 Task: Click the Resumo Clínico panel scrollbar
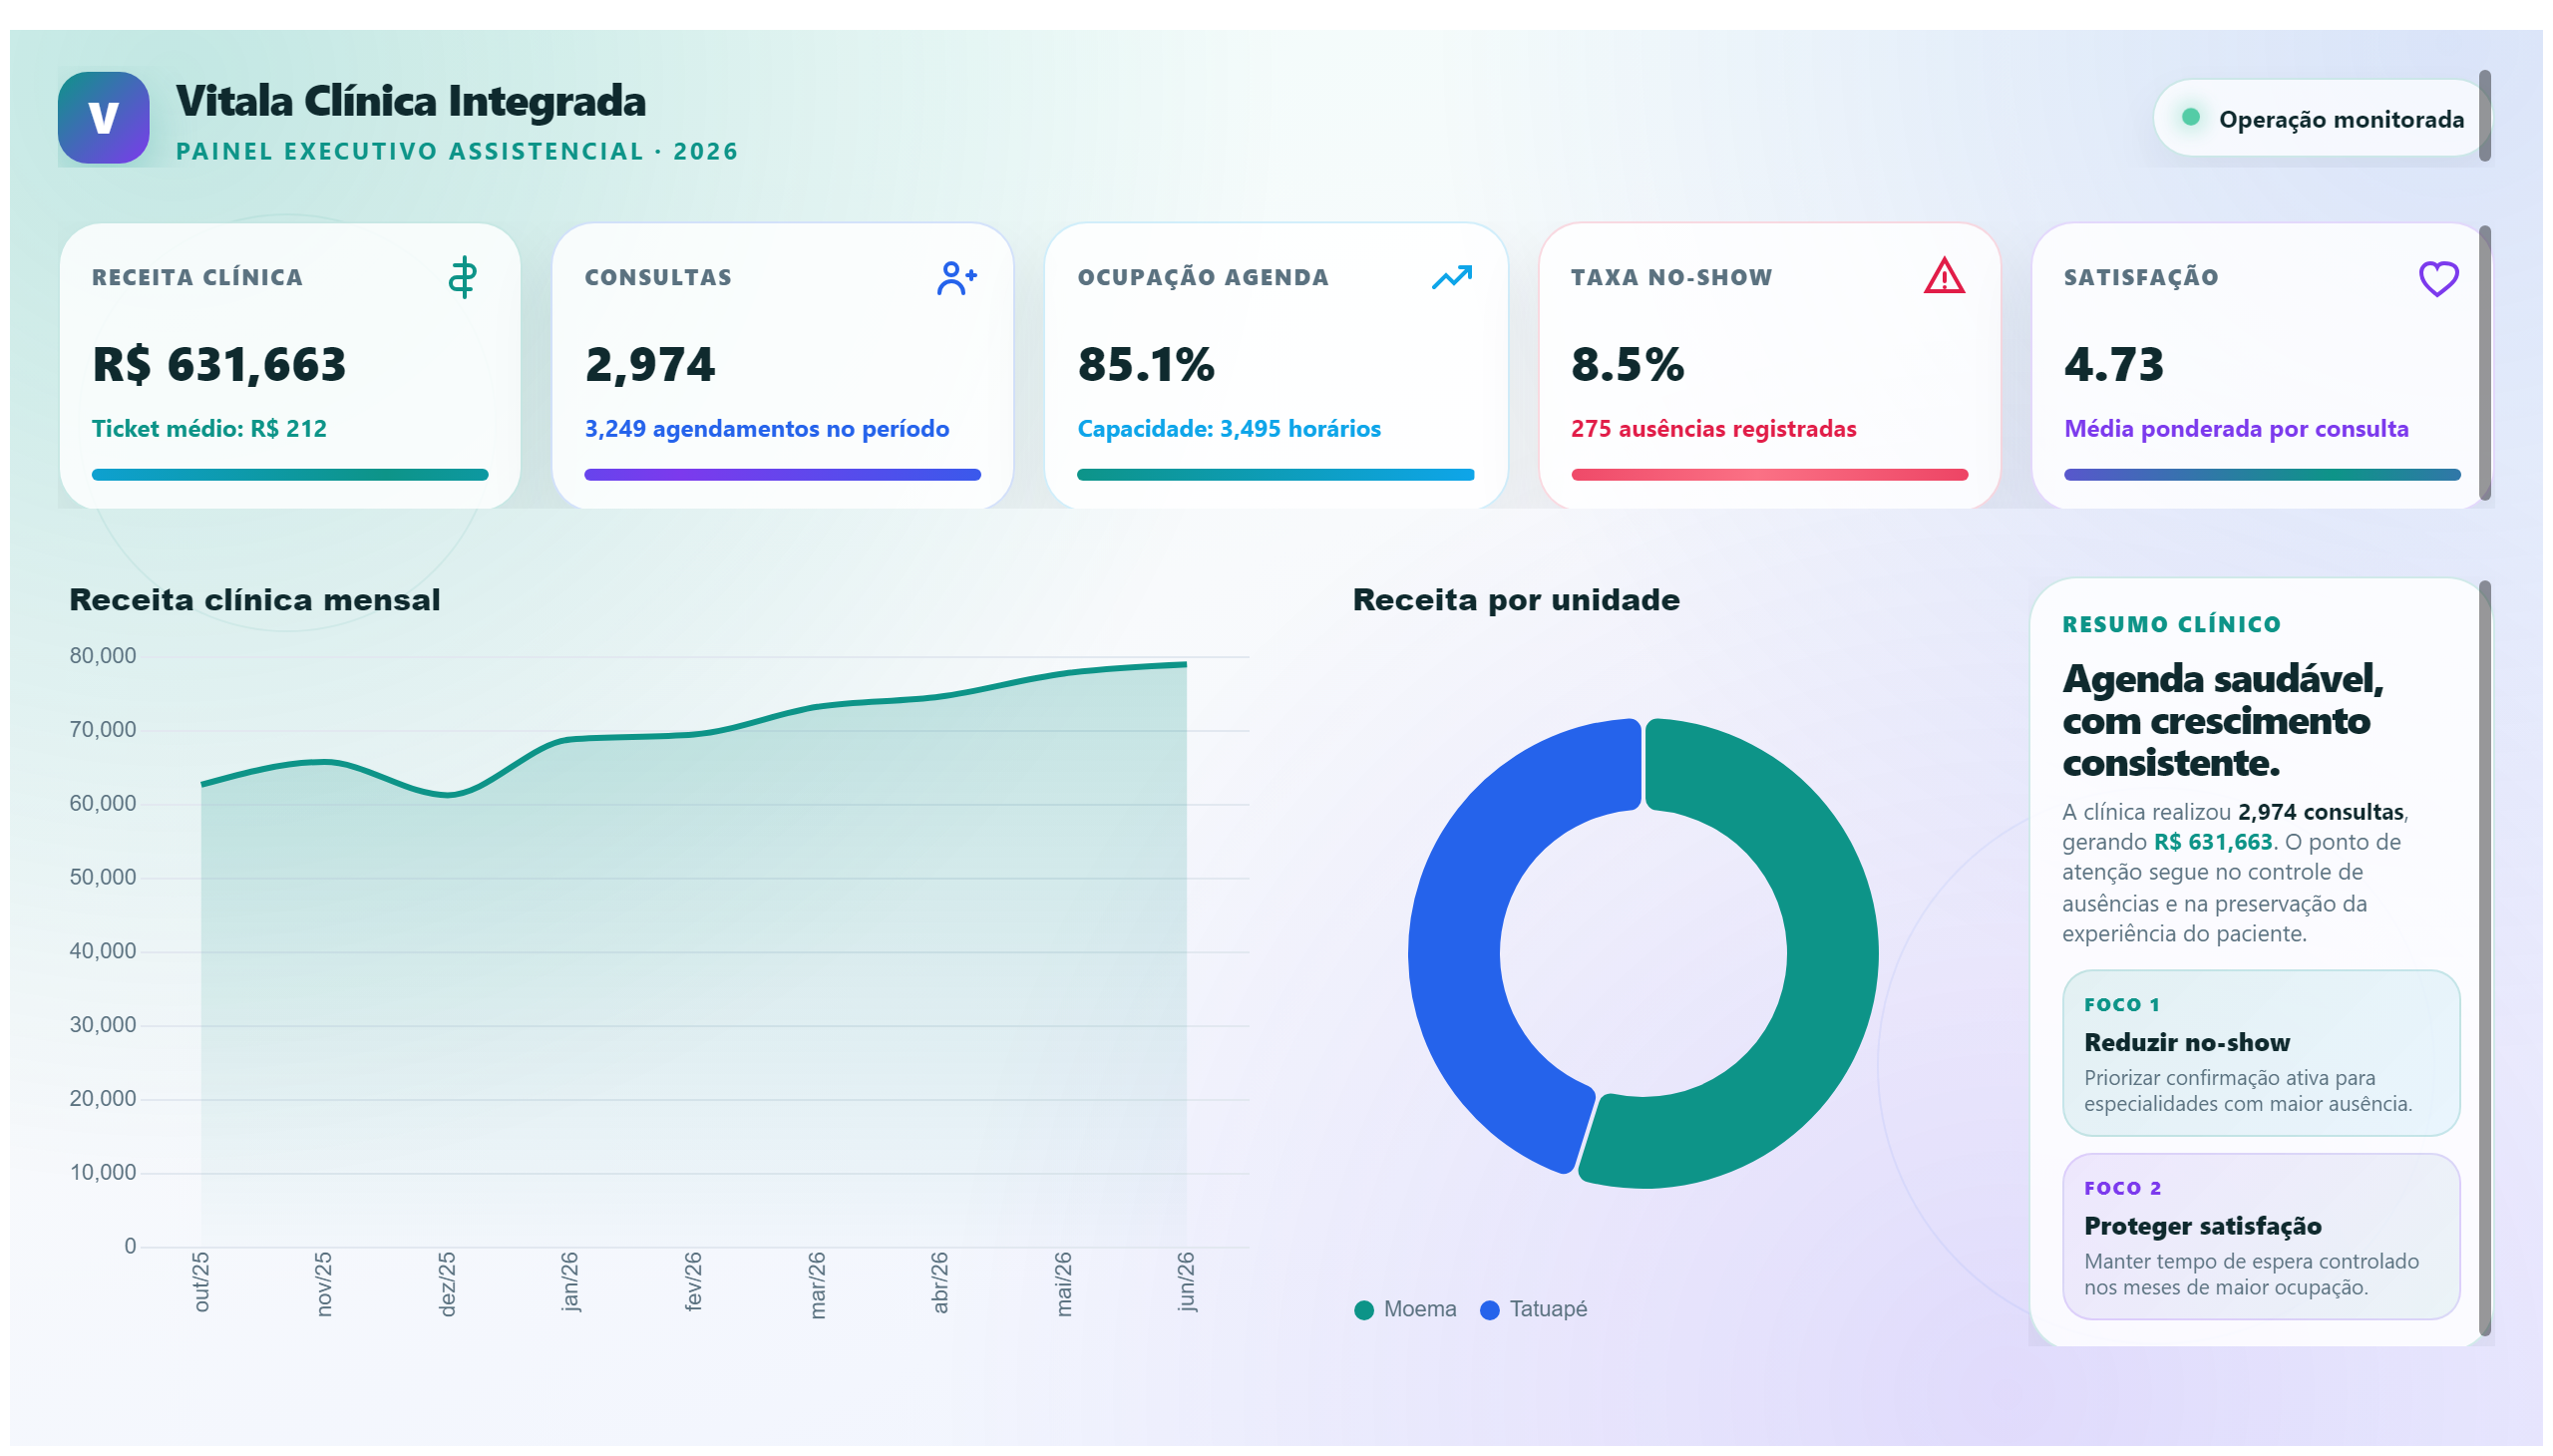click(2484, 960)
